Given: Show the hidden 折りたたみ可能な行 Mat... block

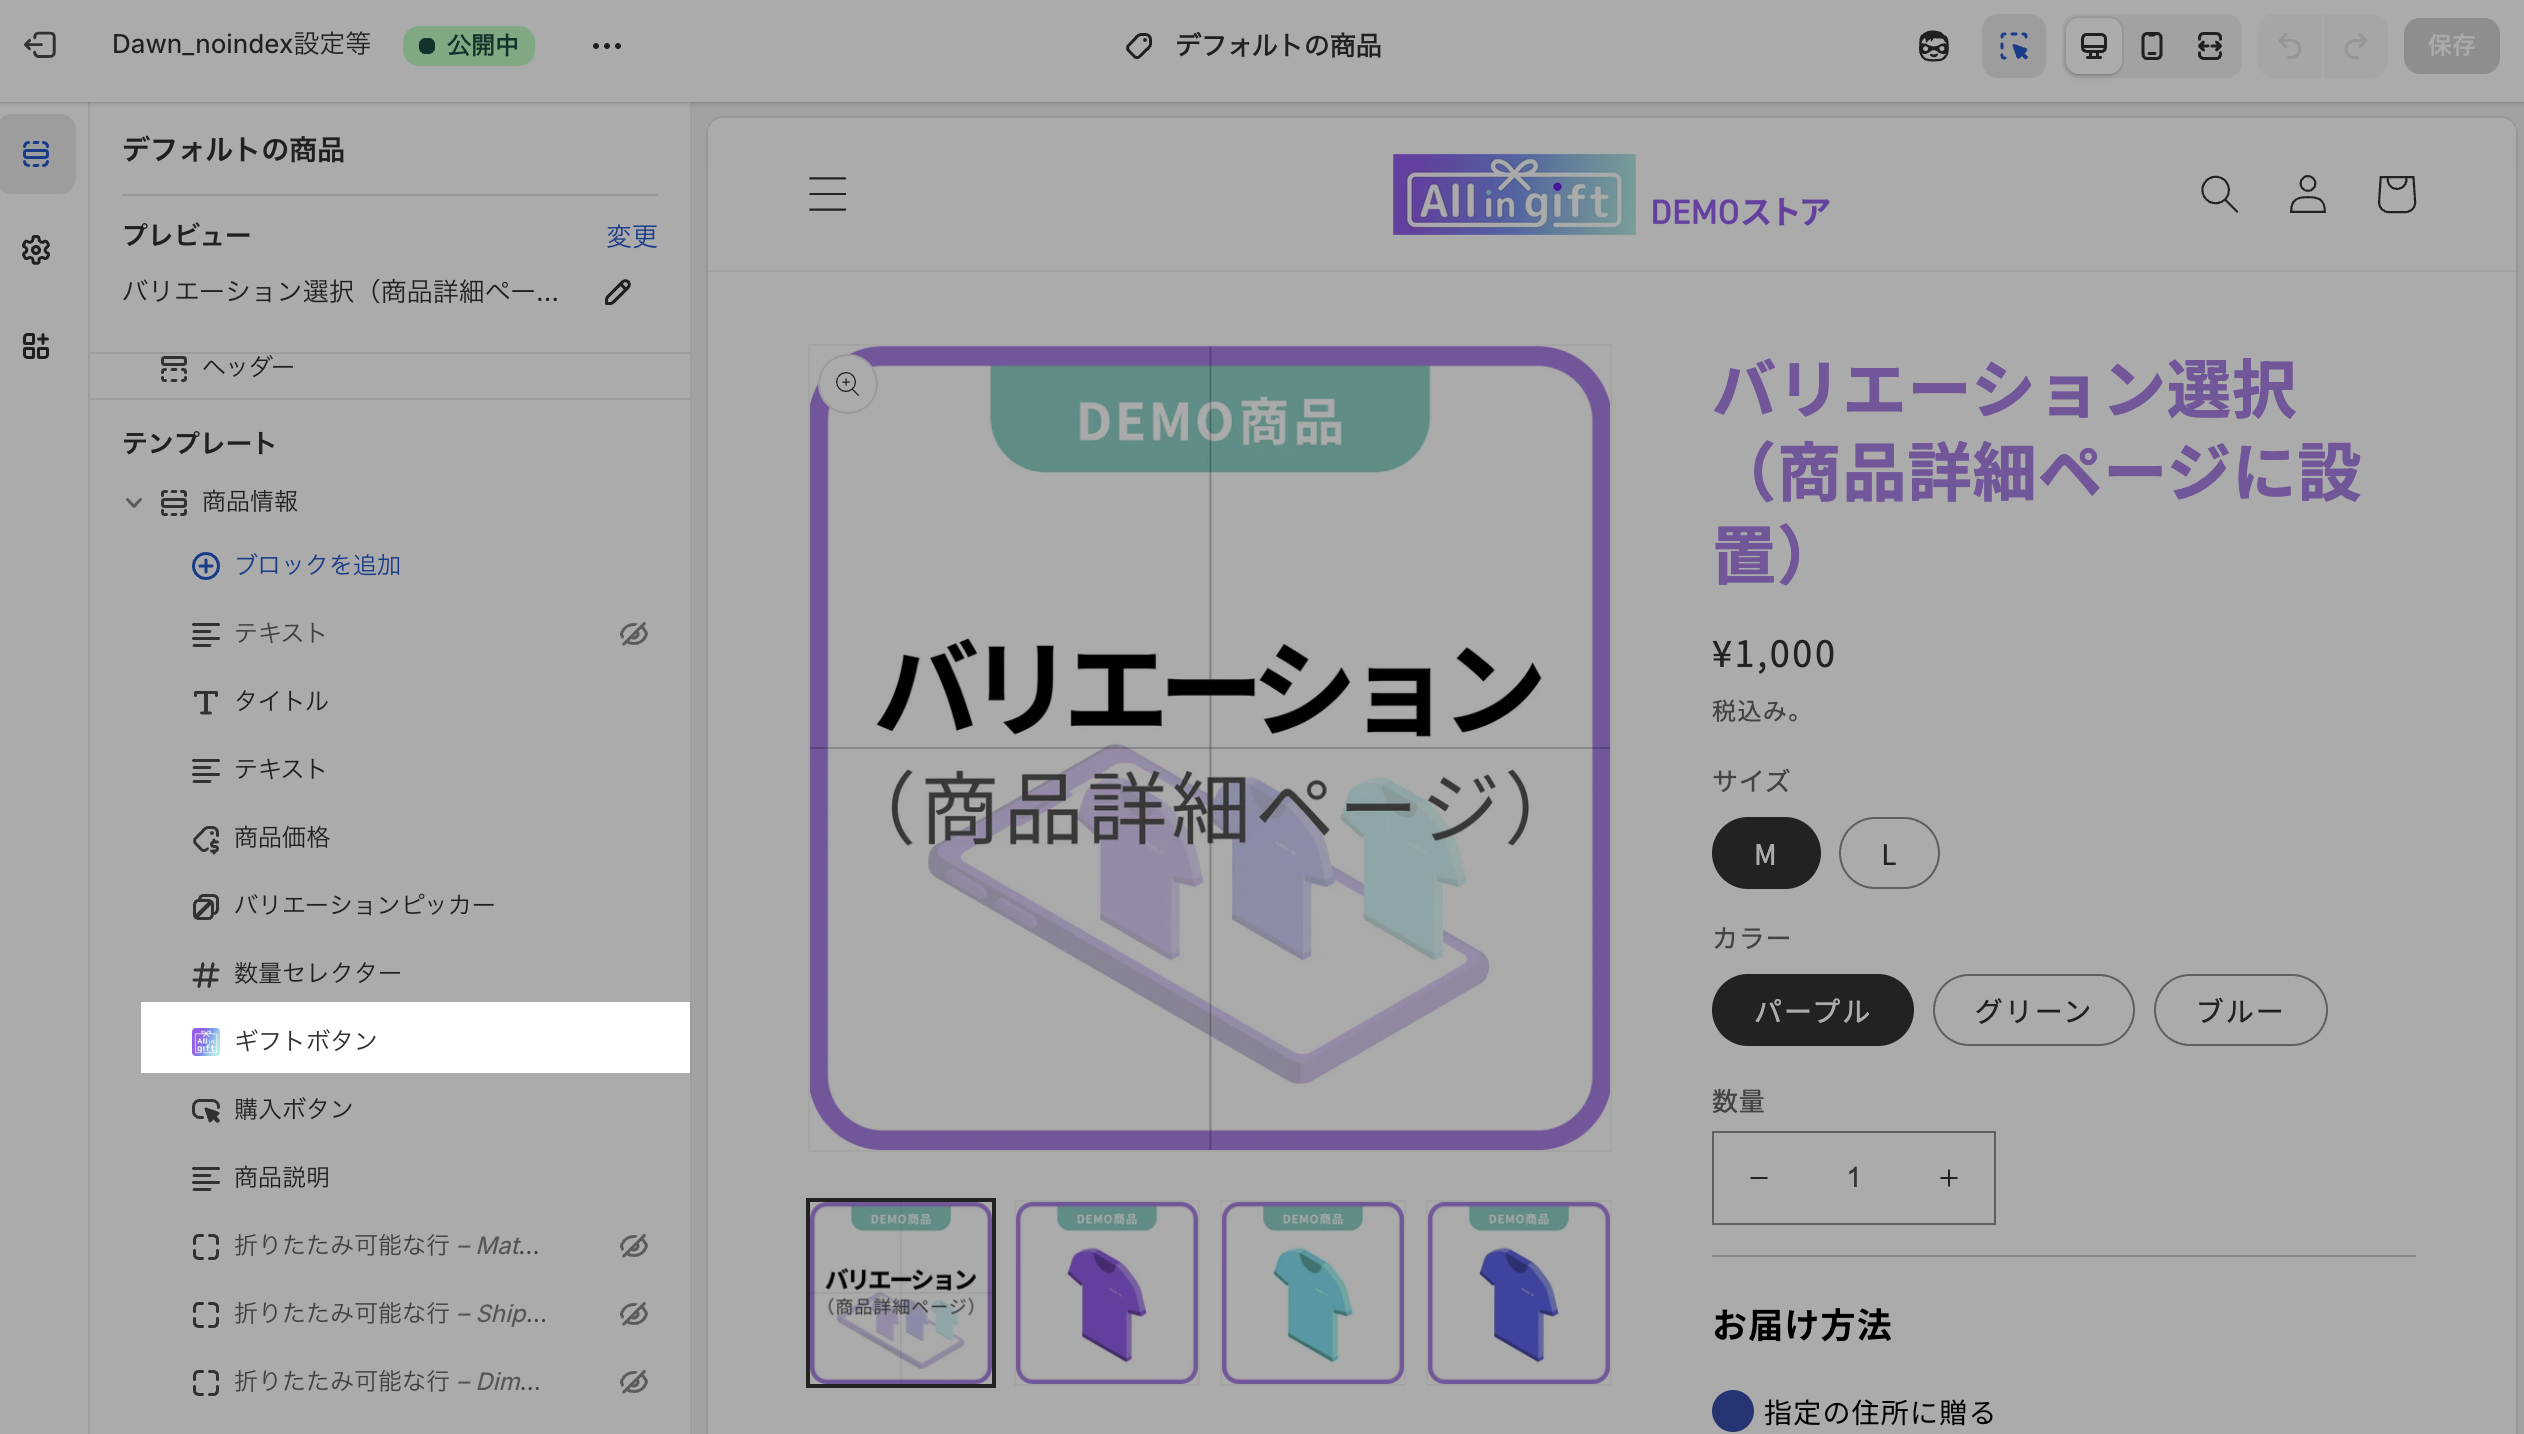Looking at the screenshot, I should coord(634,1246).
